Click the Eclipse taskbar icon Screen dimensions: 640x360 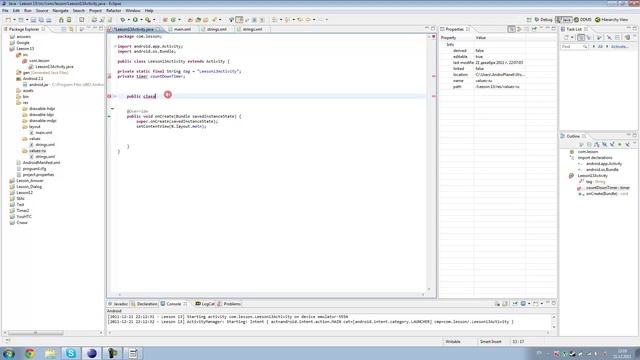(x=92, y=353)
